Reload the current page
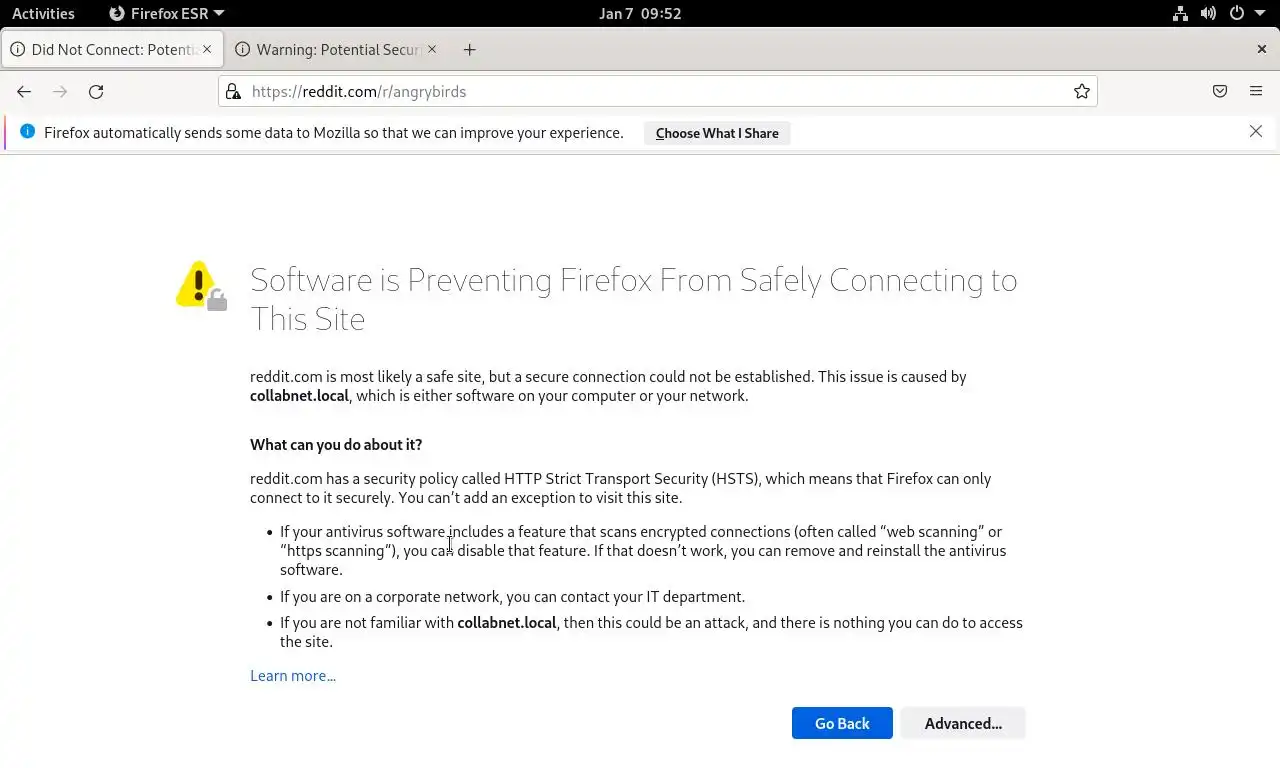1280x768 pixels. [x=96, y=91]
